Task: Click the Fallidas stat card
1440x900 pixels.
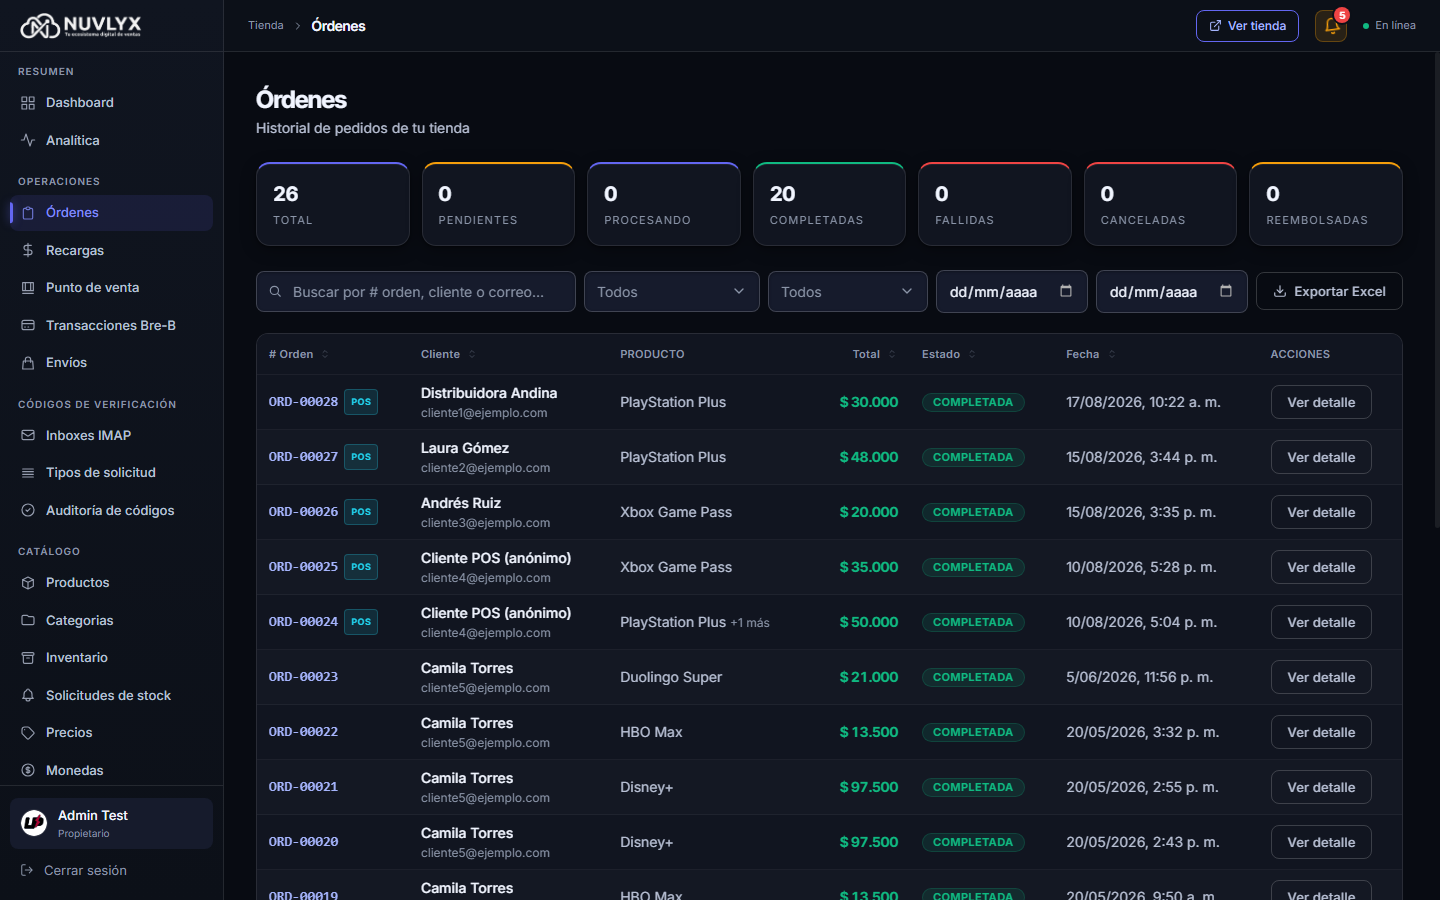Action: [x=995, y=204]
